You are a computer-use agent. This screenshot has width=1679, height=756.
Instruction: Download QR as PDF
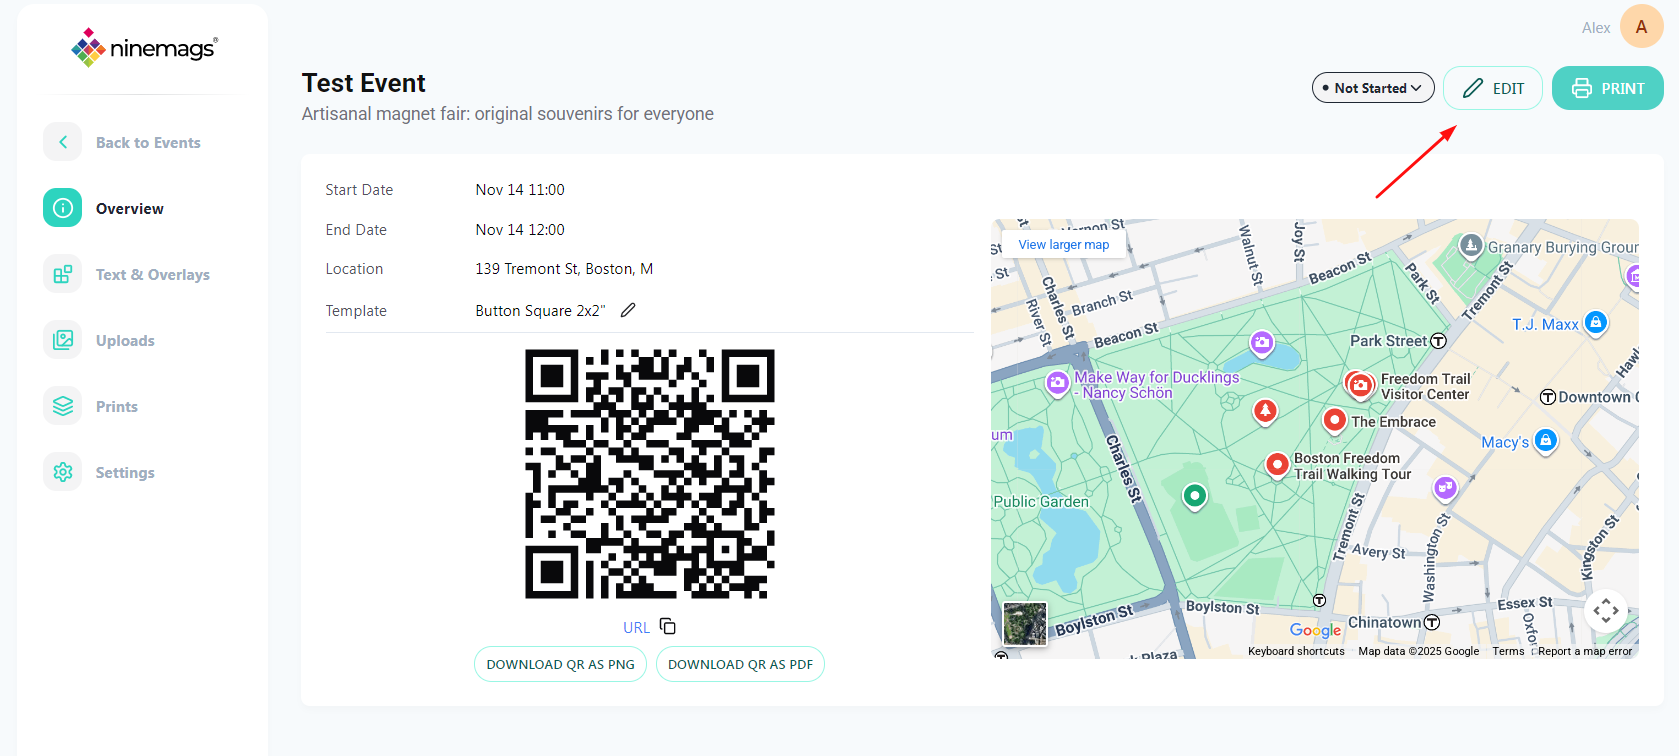(740, 664)
